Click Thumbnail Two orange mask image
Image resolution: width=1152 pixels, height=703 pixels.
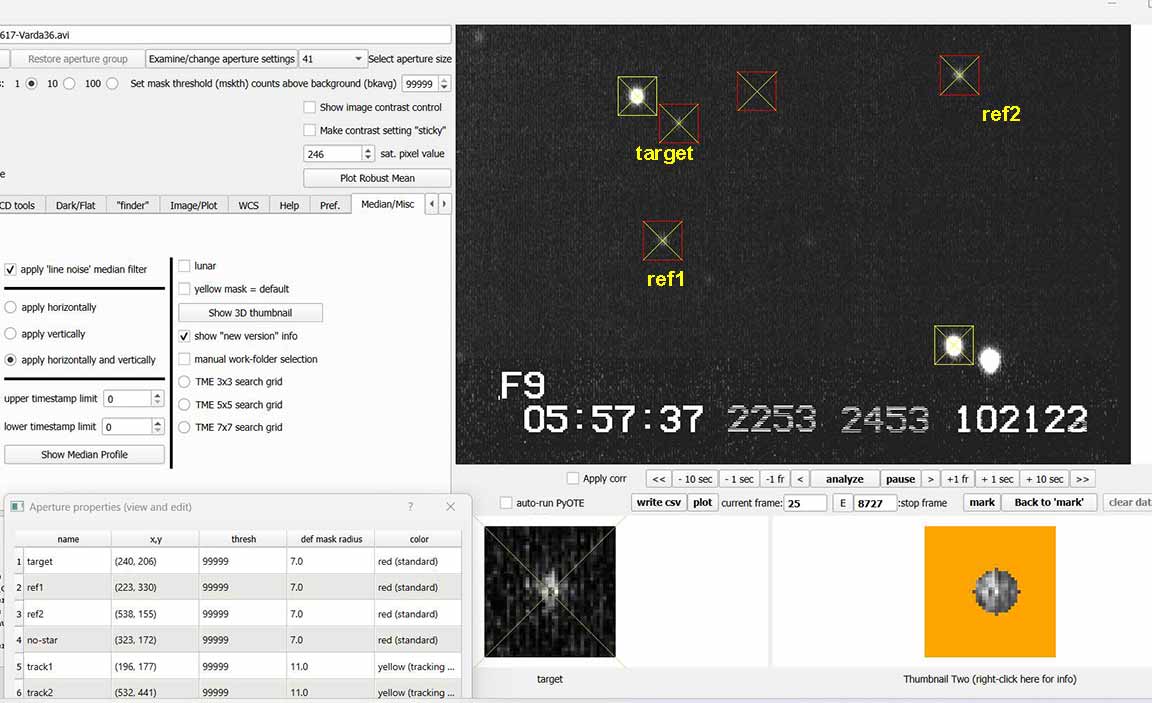point(990,591)
